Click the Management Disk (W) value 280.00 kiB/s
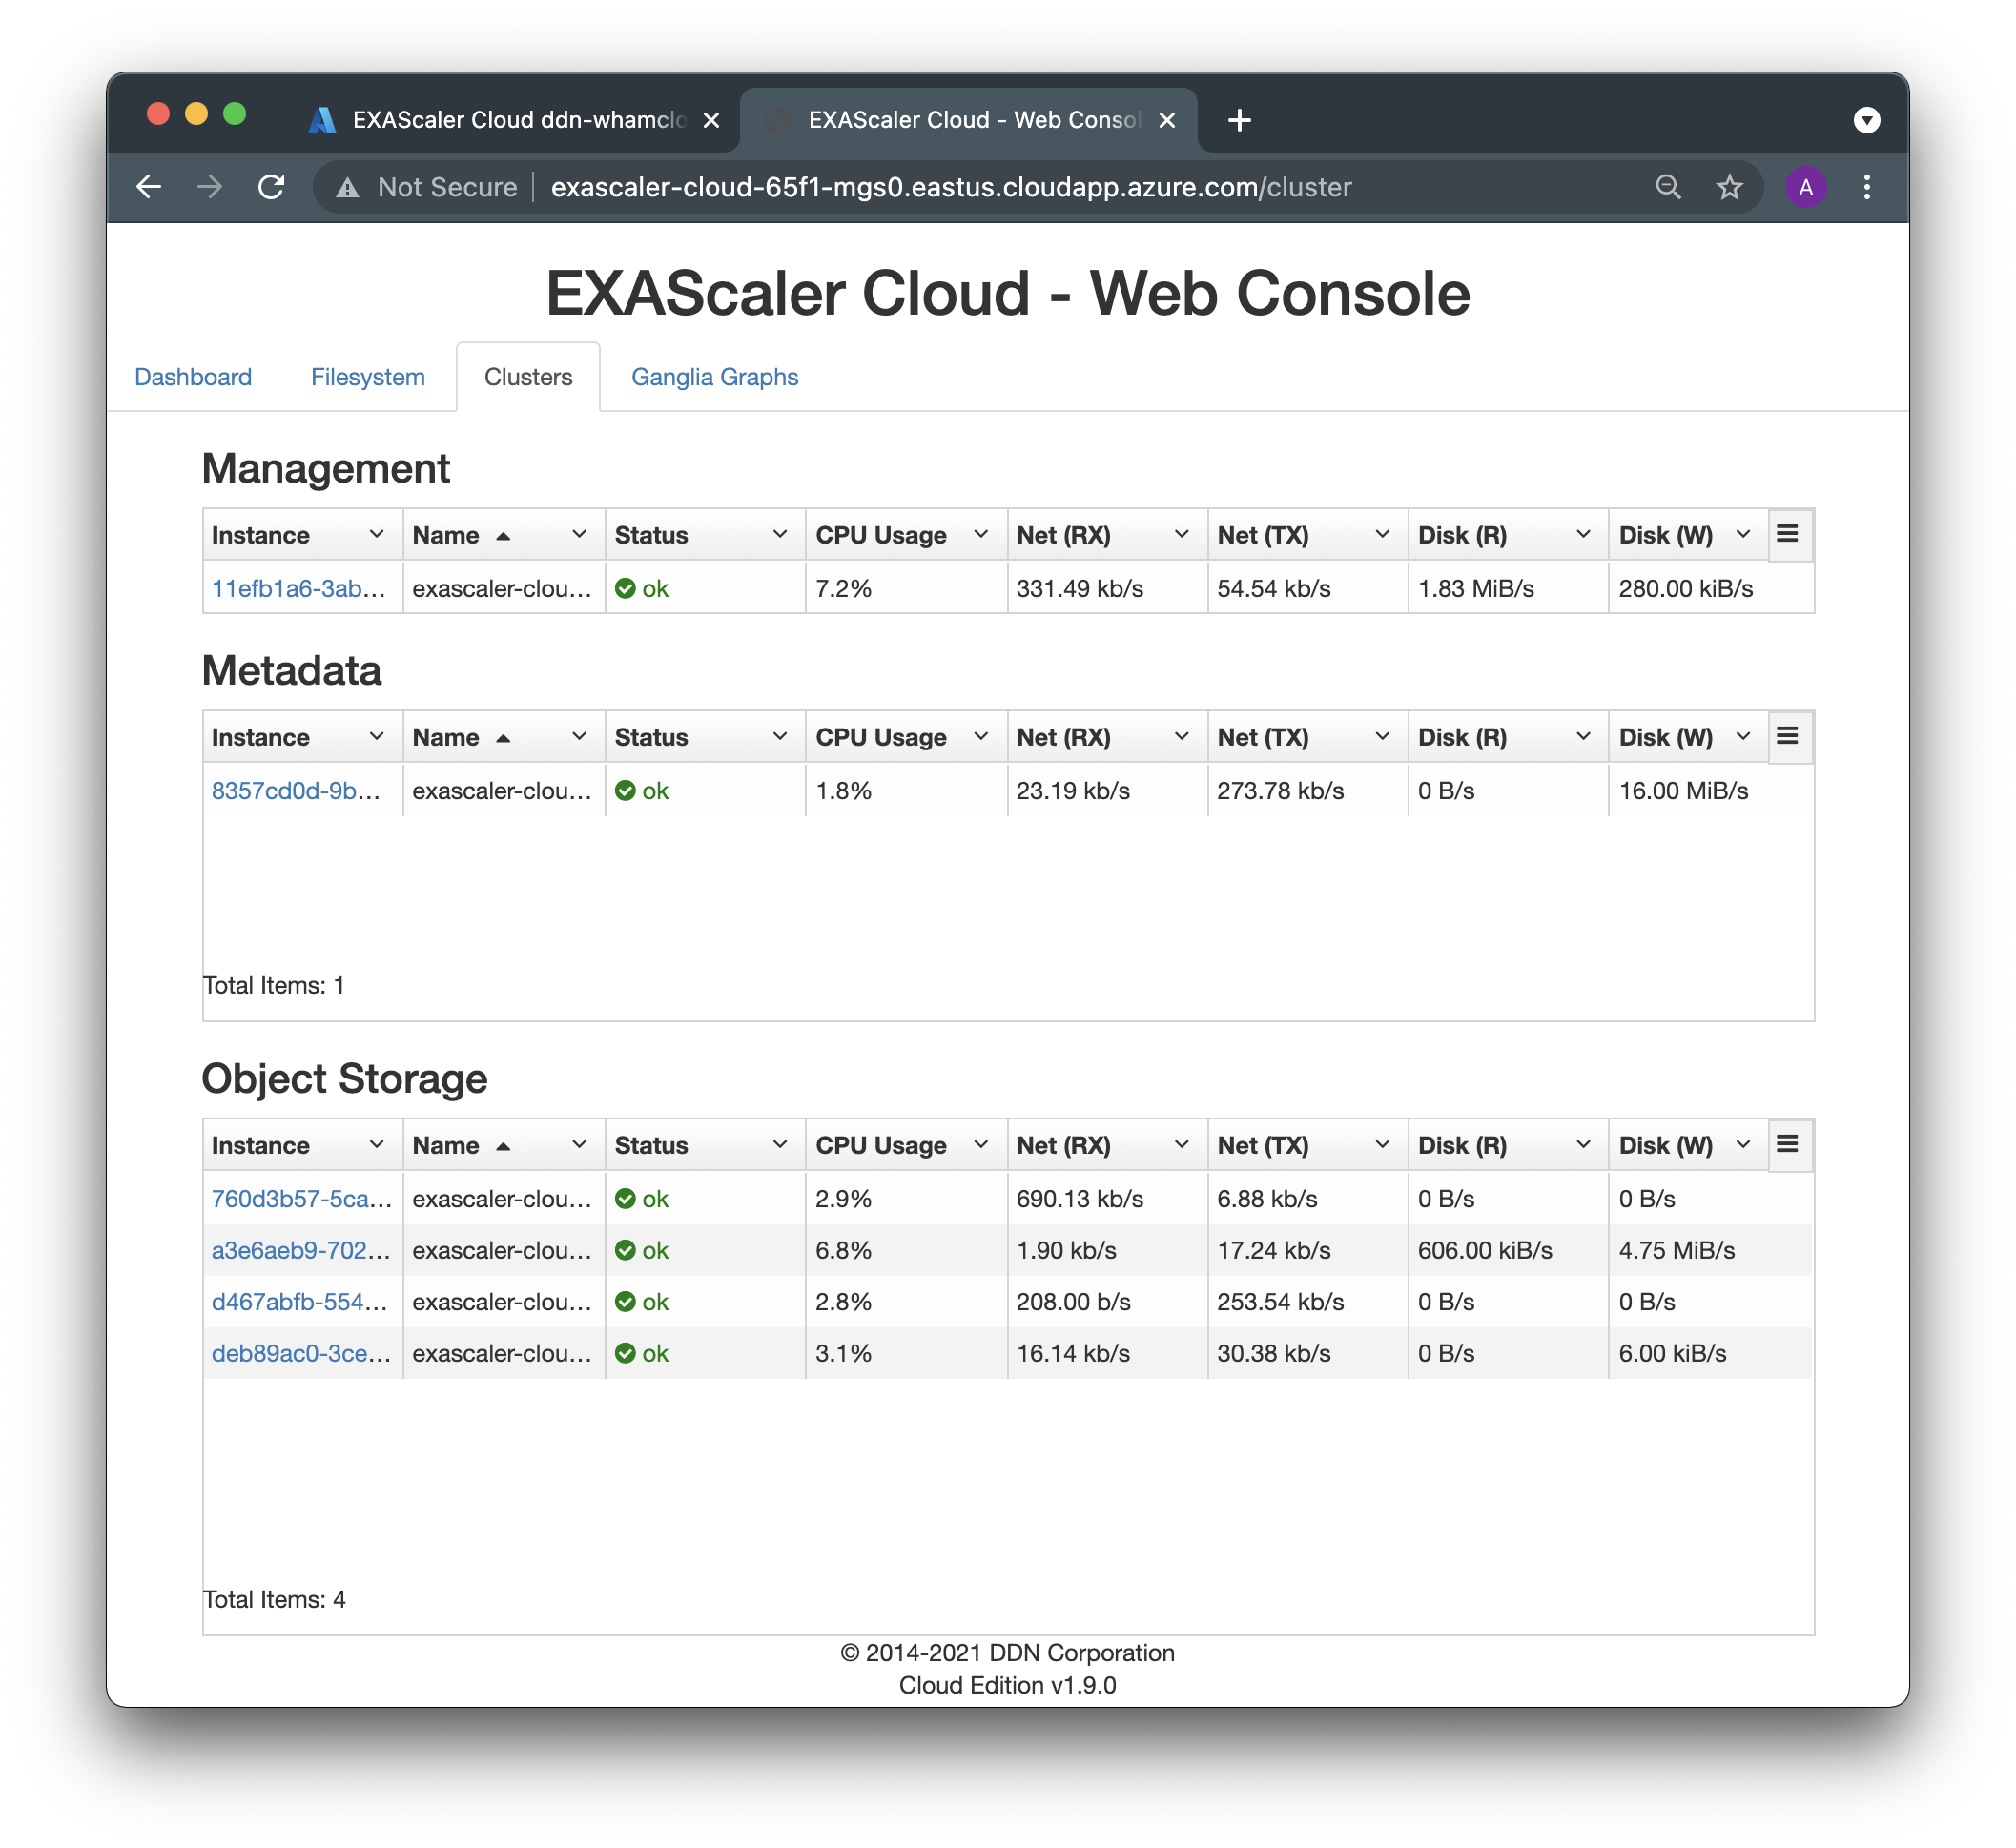 pos(1685,589)
